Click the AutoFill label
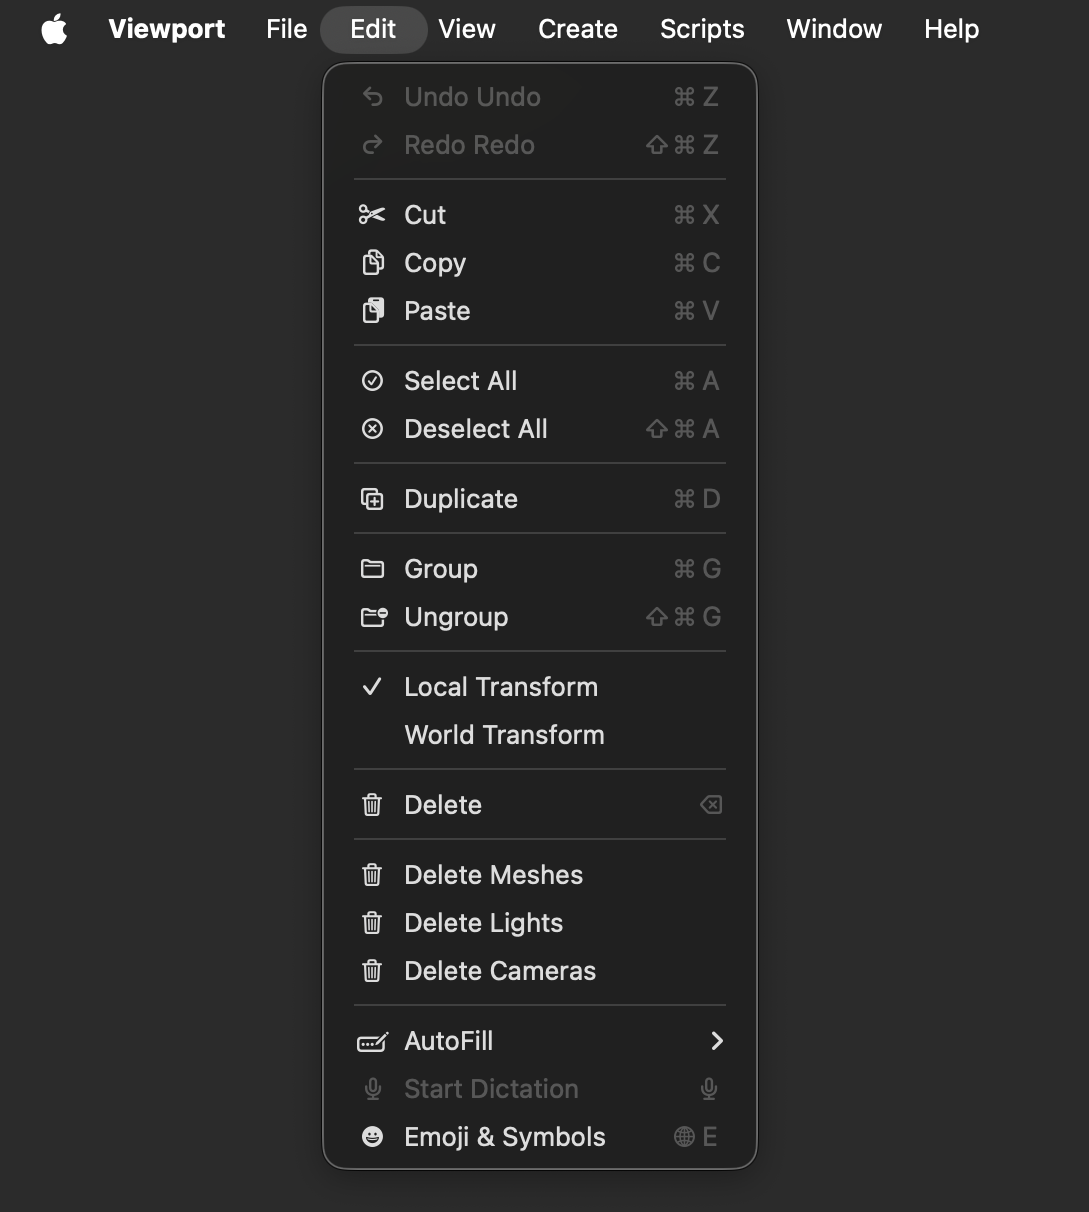This screenshot has width=1089, height=1212. click(448, 1041)
